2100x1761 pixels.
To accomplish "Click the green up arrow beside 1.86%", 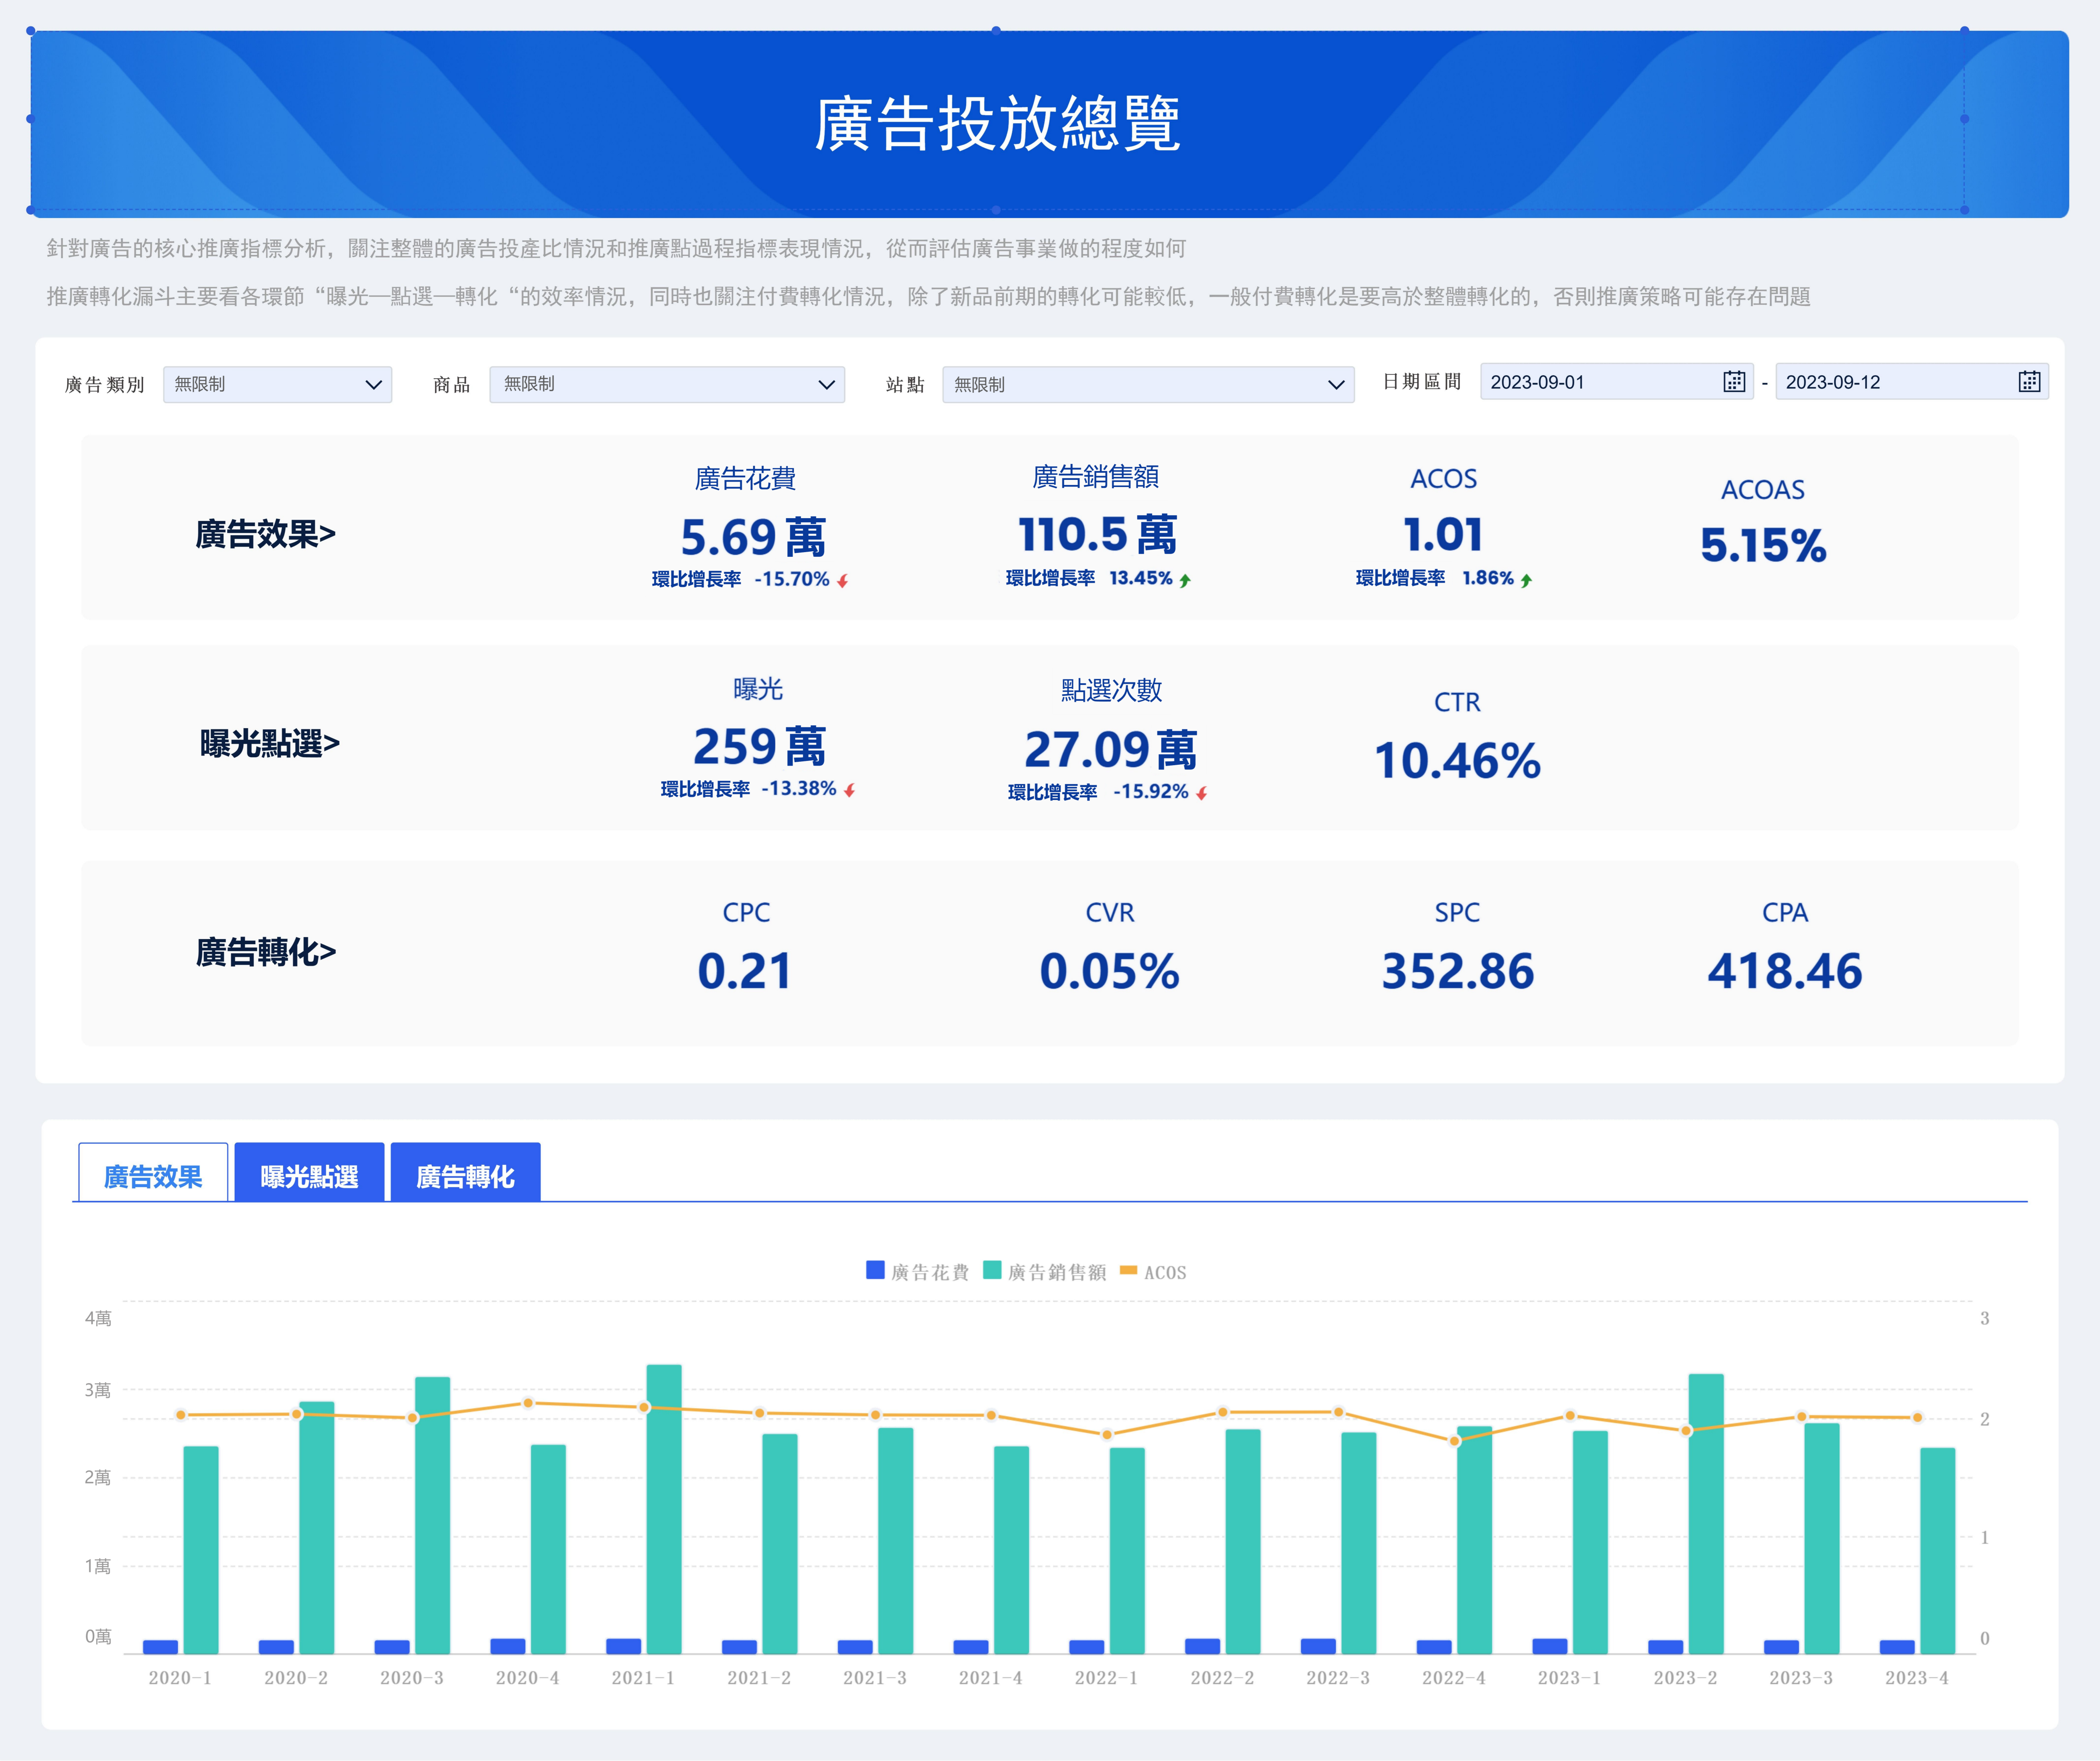I will coord(1526,579).
